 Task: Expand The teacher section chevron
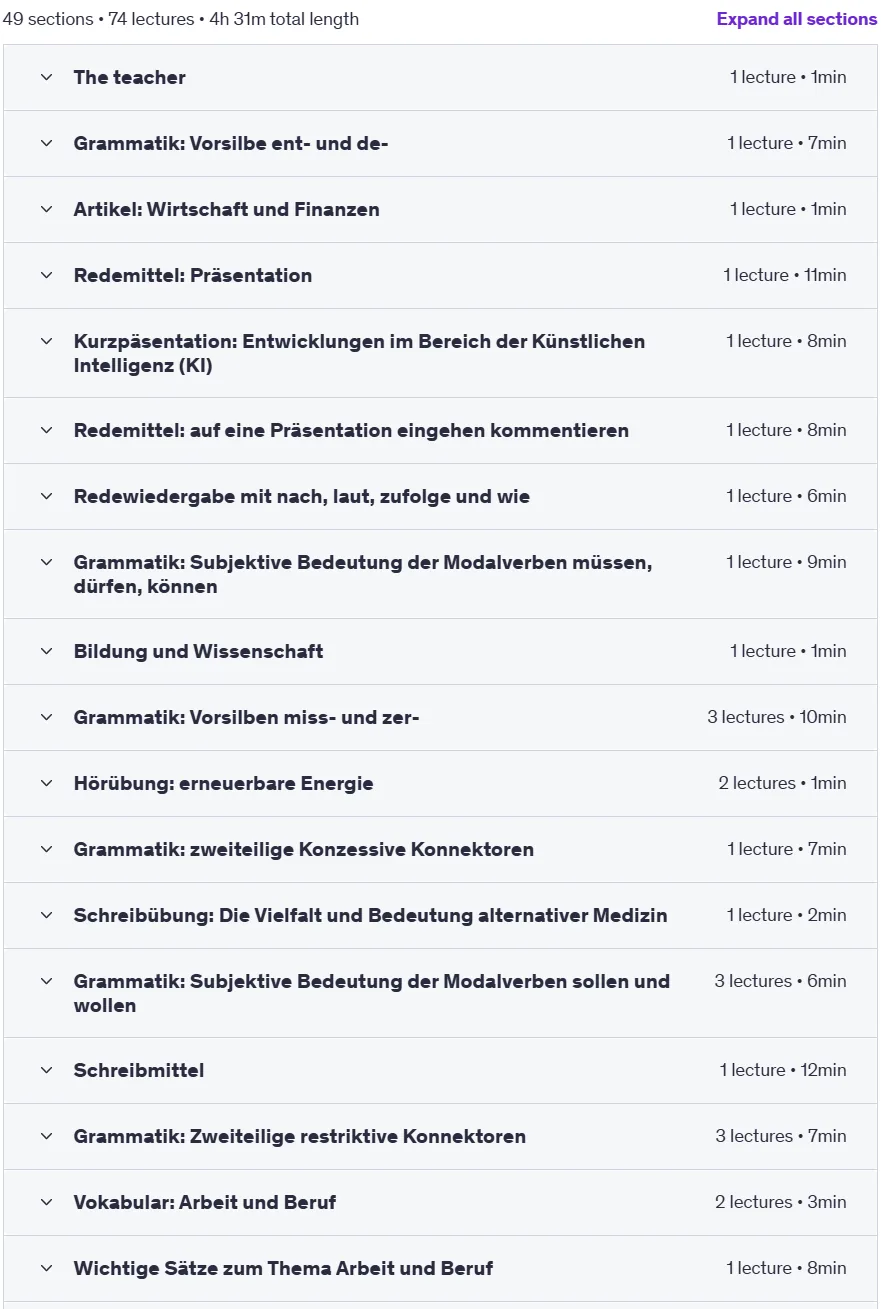(x=46, y=77)
